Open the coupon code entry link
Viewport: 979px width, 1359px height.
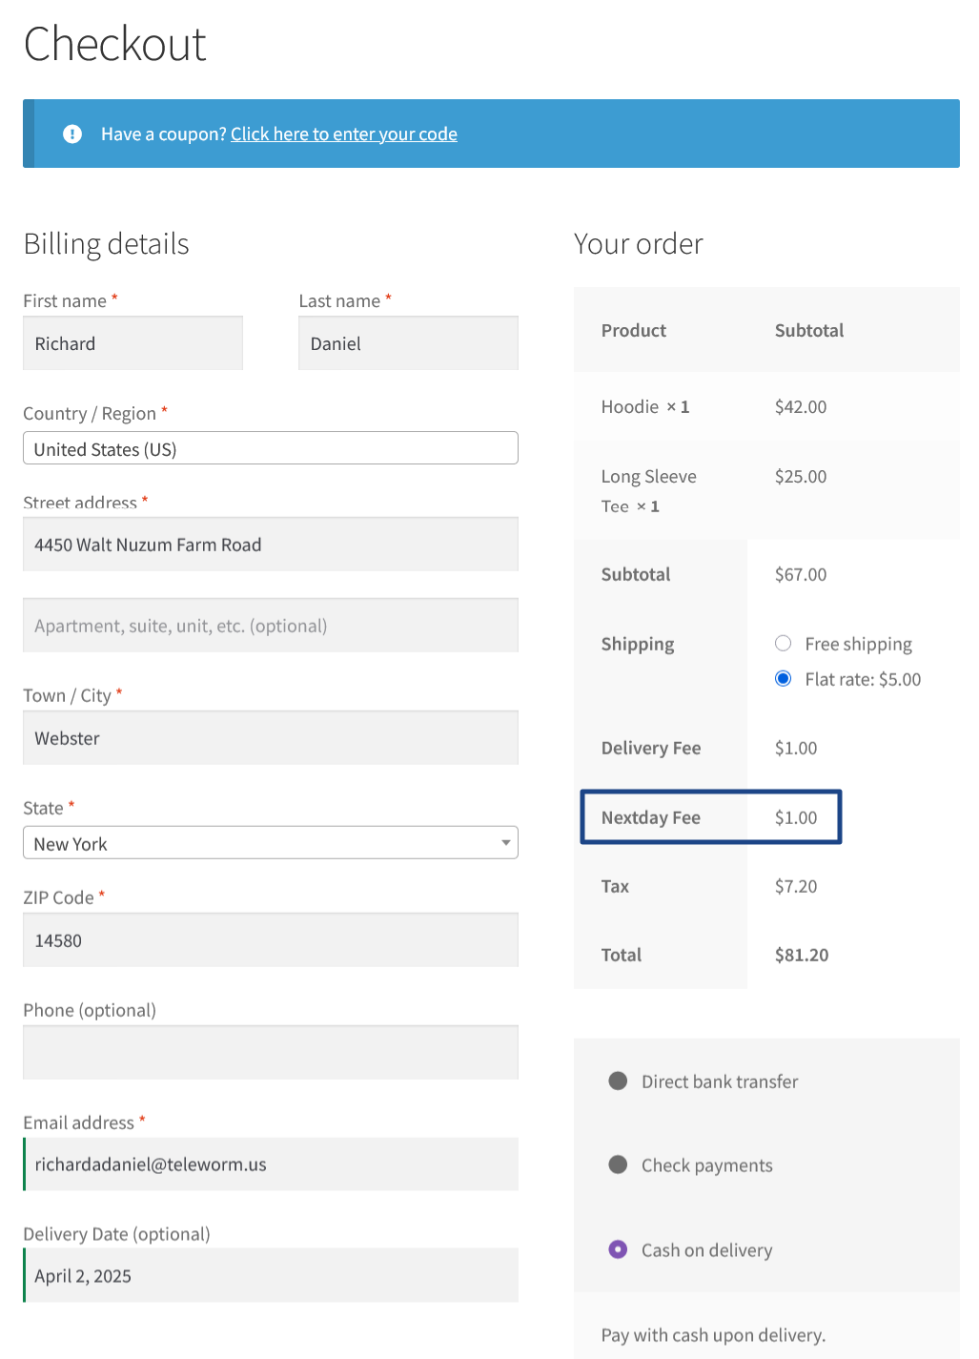point(343,134)
